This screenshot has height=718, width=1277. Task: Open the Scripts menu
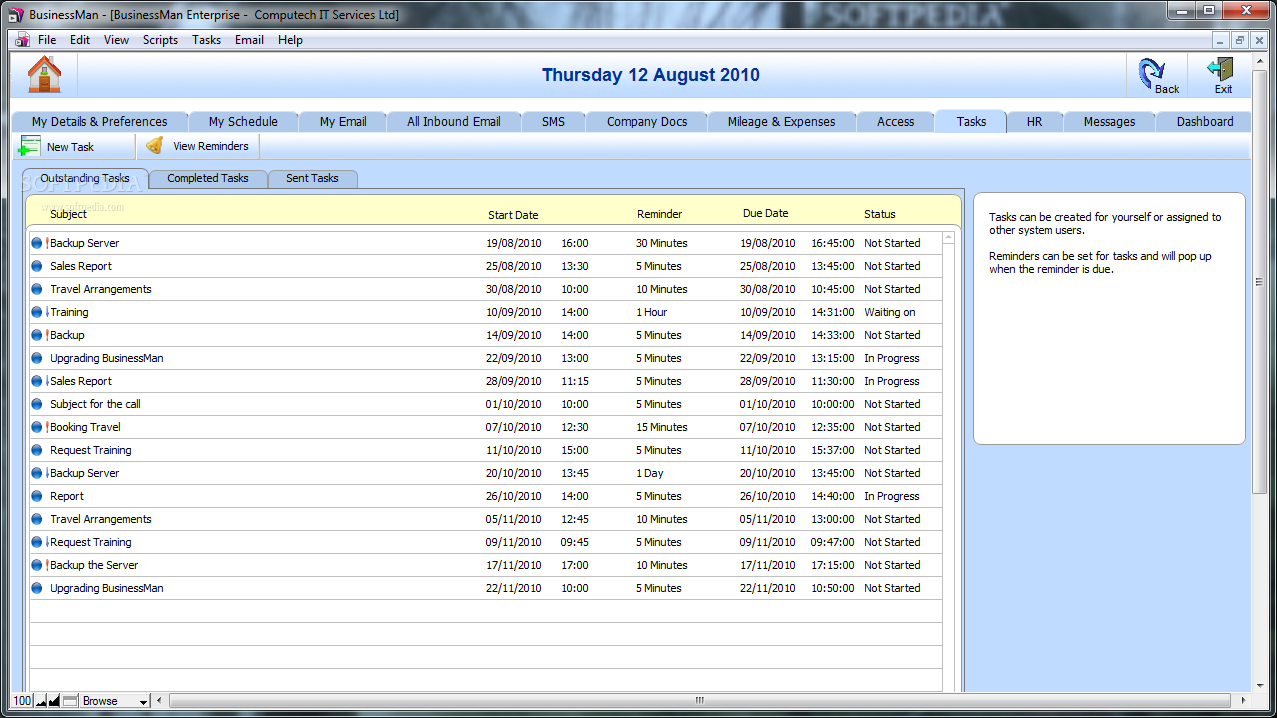(160, 40)
